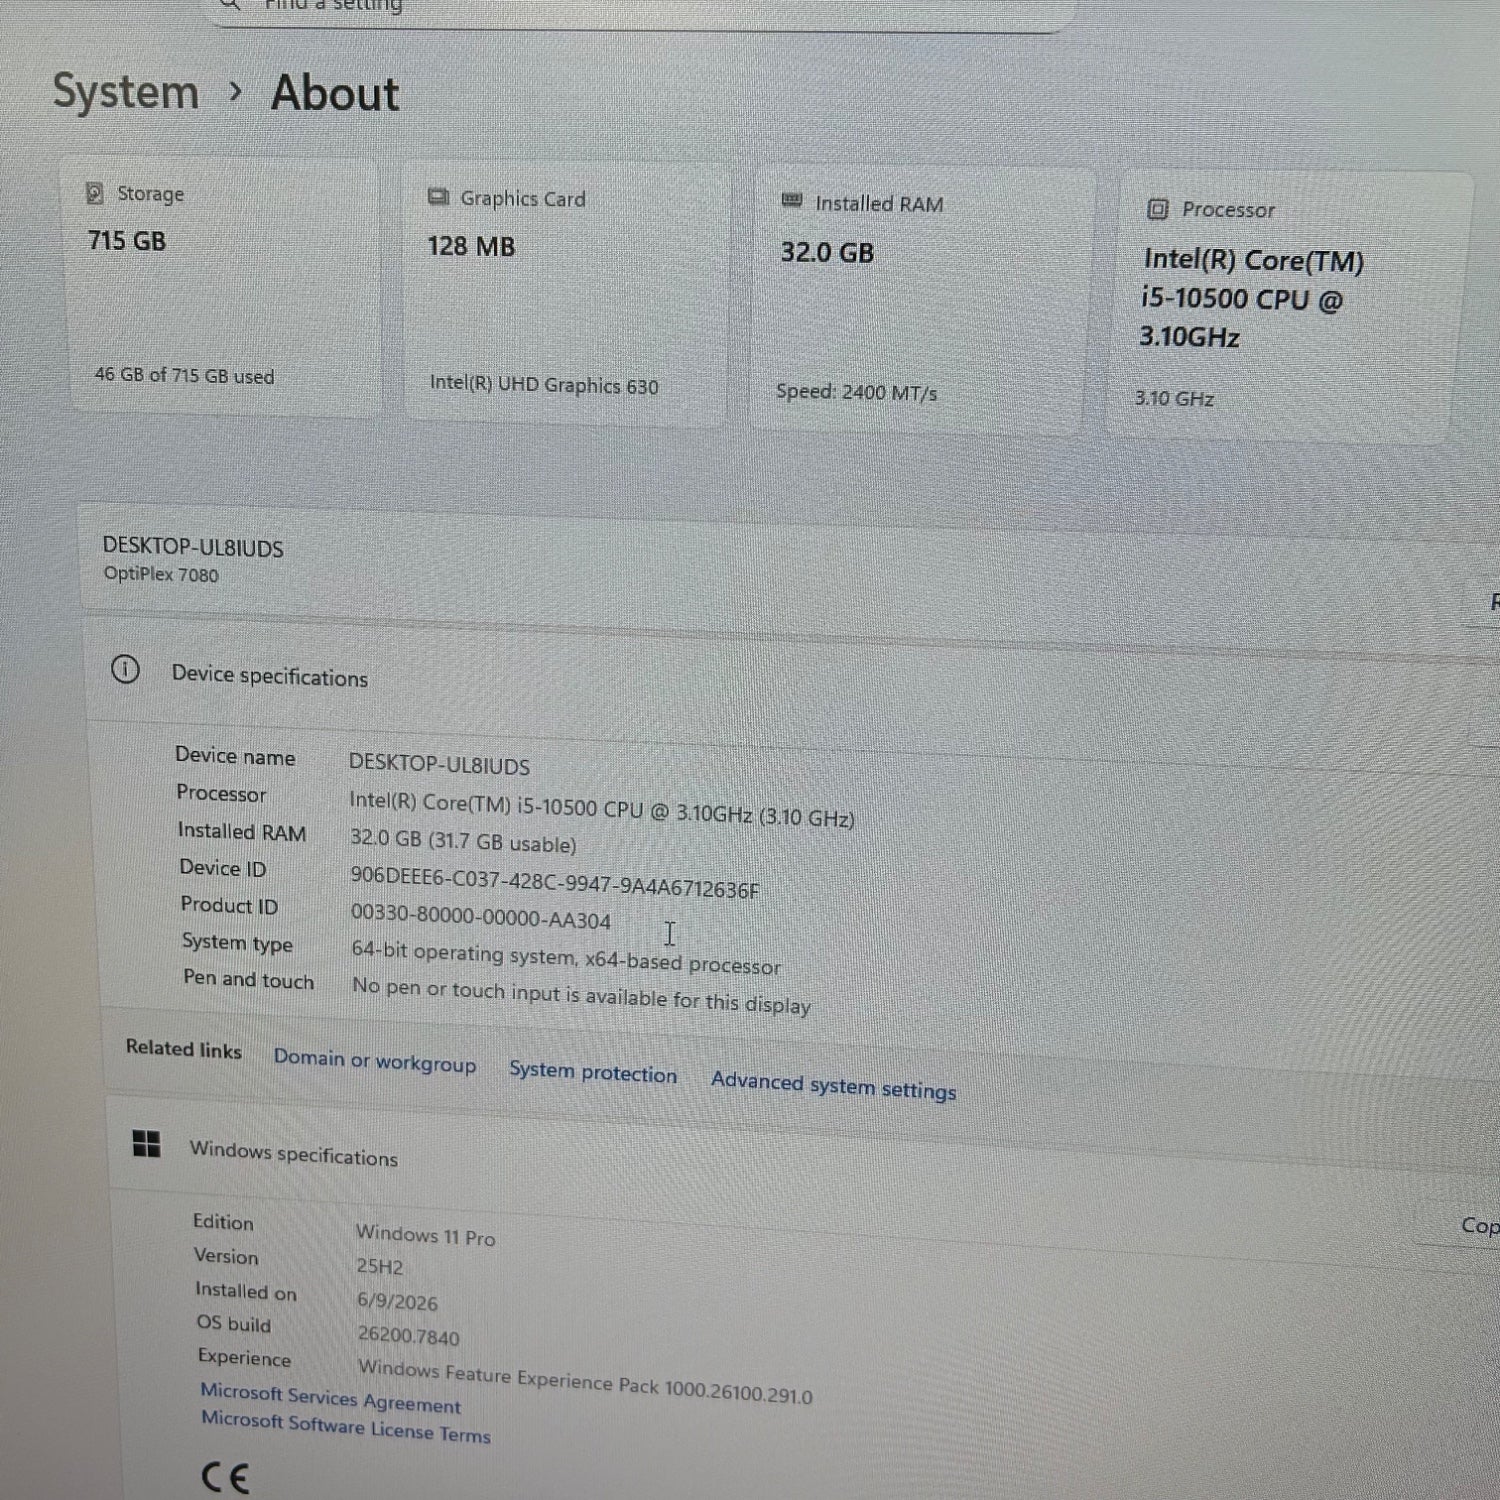Open the Graphics Card 128 MB card
The width and height of the screenshot is (1500, 1500).
567,295
